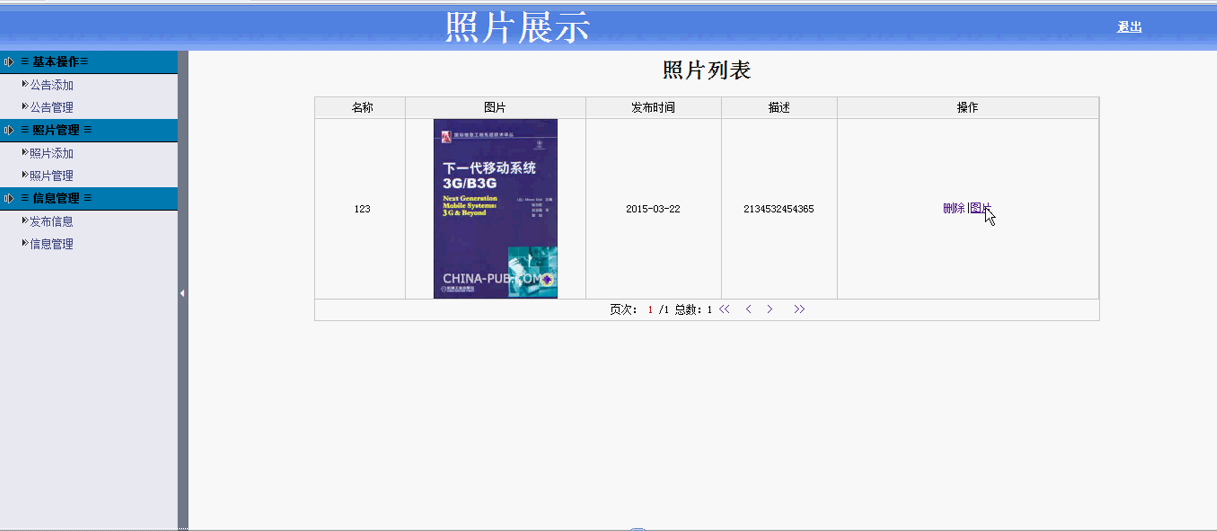
Task: Click the 名称 column header
Action: tap(362, 107)
